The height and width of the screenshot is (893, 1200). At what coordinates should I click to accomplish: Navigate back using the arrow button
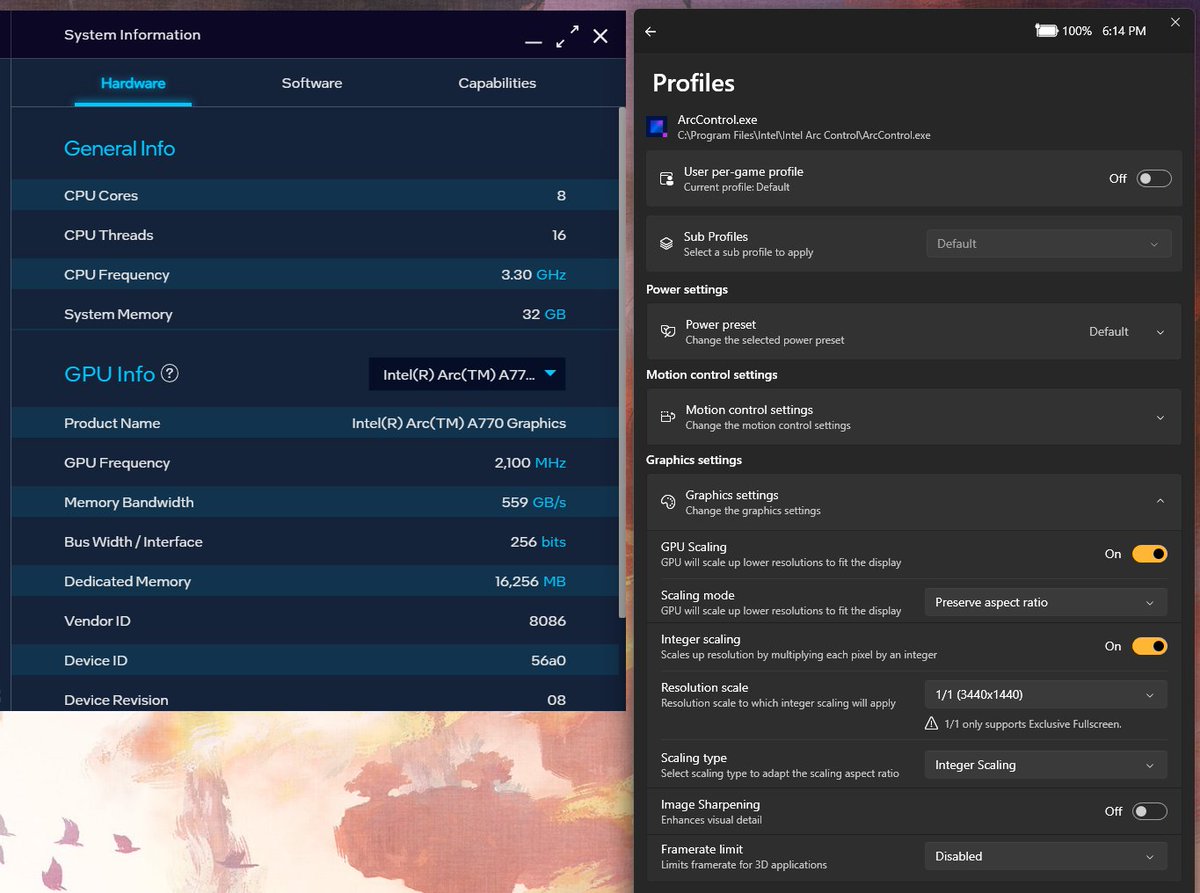650,31
